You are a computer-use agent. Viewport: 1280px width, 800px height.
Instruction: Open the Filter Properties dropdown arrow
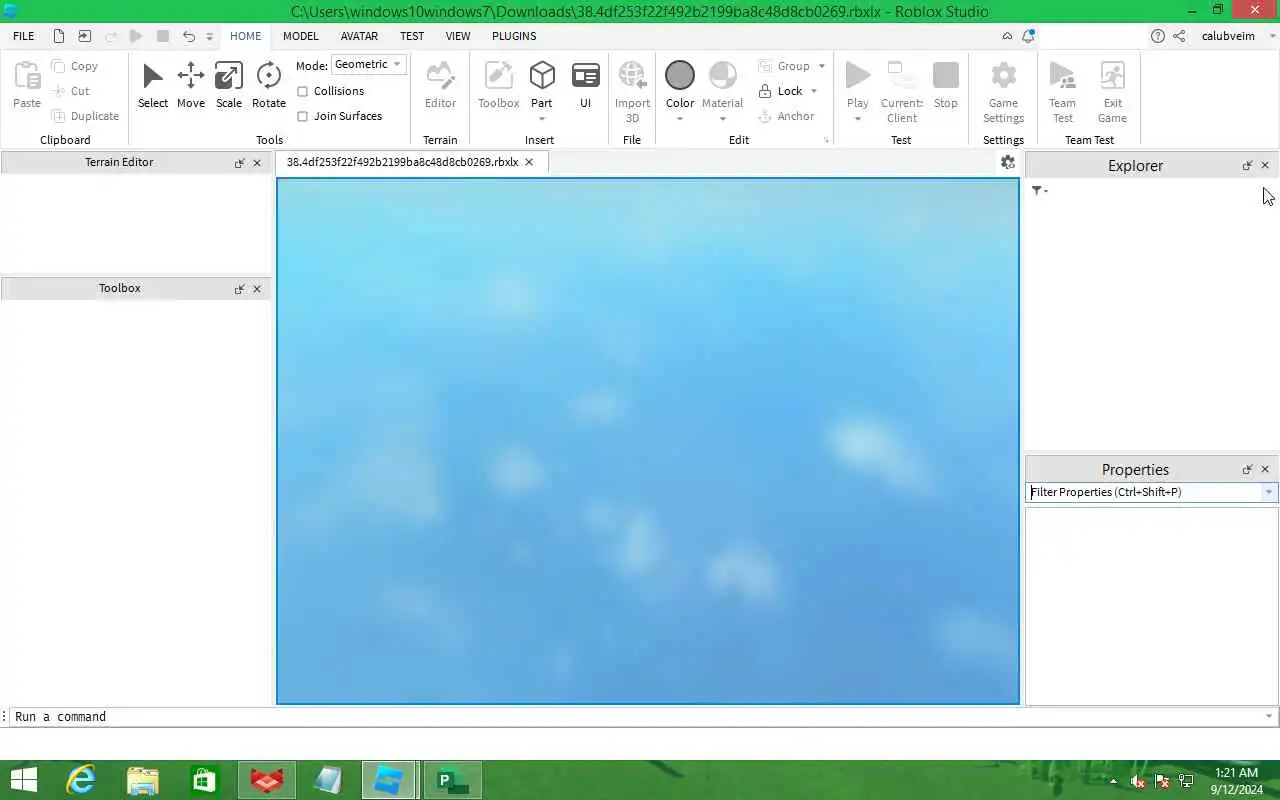tap(1269, 492)
